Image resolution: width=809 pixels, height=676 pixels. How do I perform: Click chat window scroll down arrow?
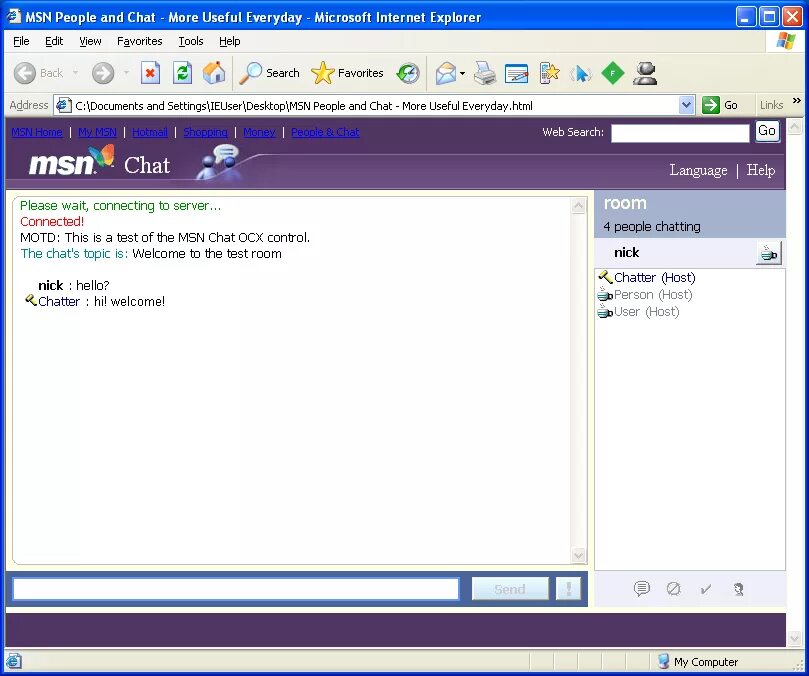[x=578, y=555]
